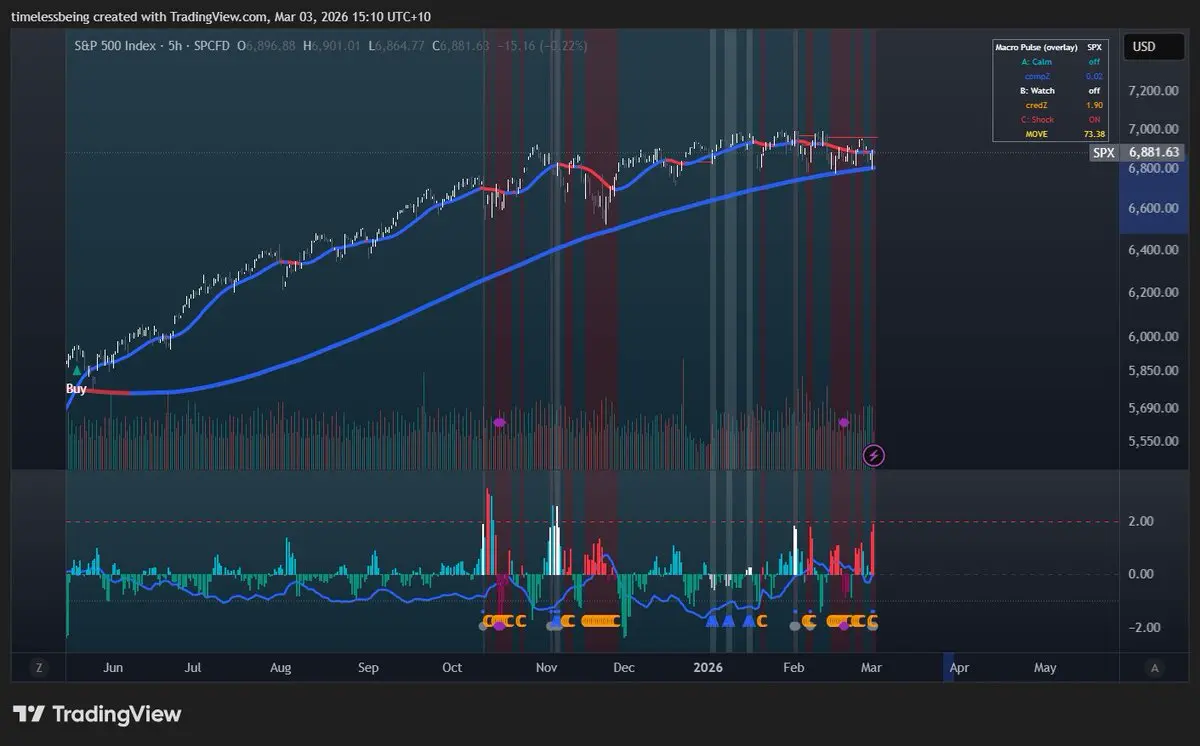Click the purple dot in the October volume bars
1200x746 pixels.
tap(499, 423)
